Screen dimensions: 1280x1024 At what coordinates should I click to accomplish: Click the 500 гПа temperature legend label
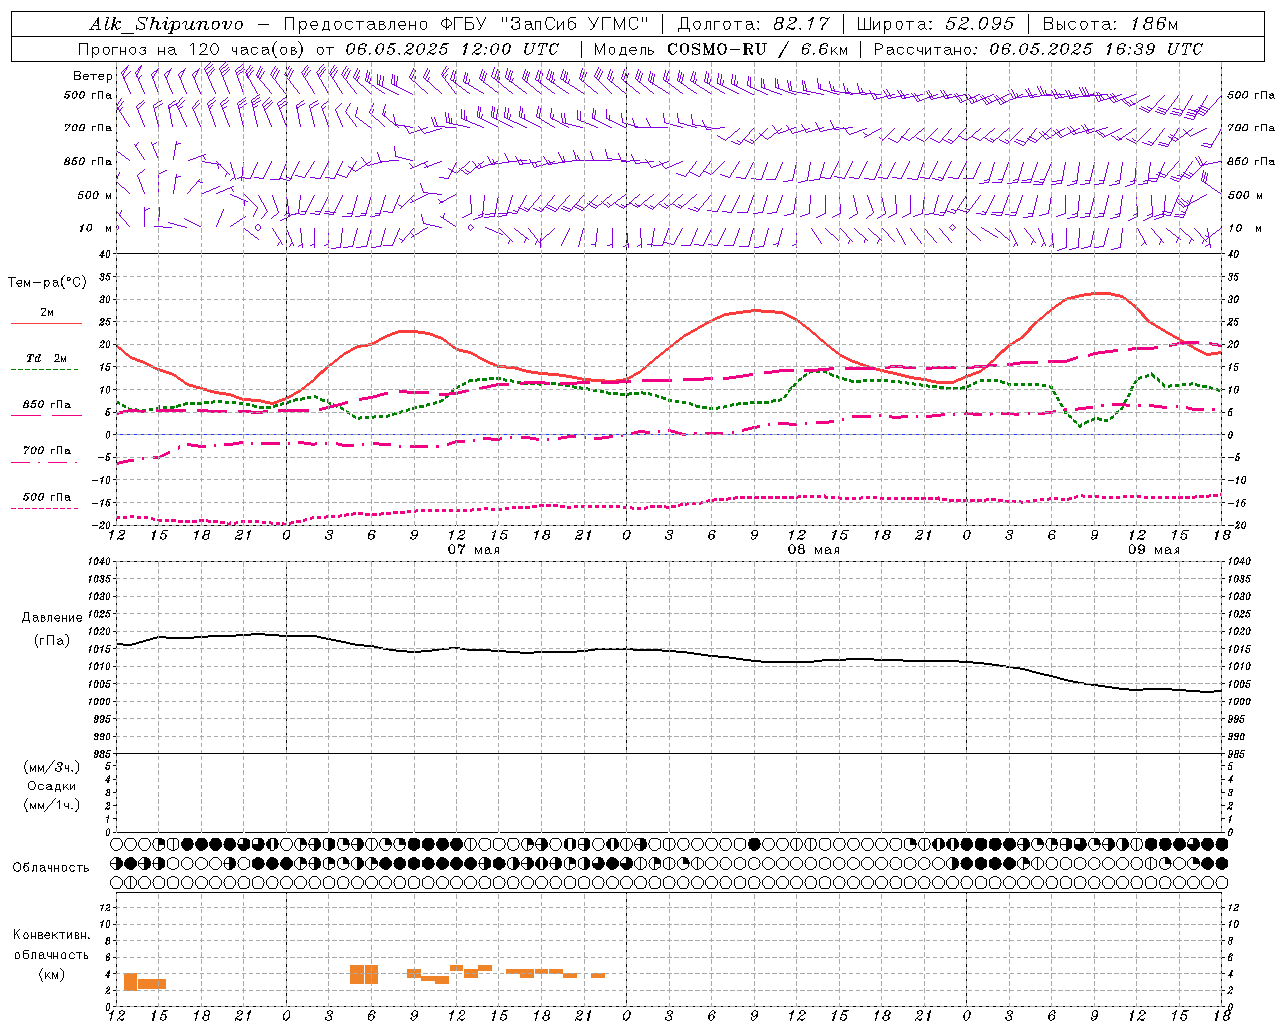(x=47, y=497)
